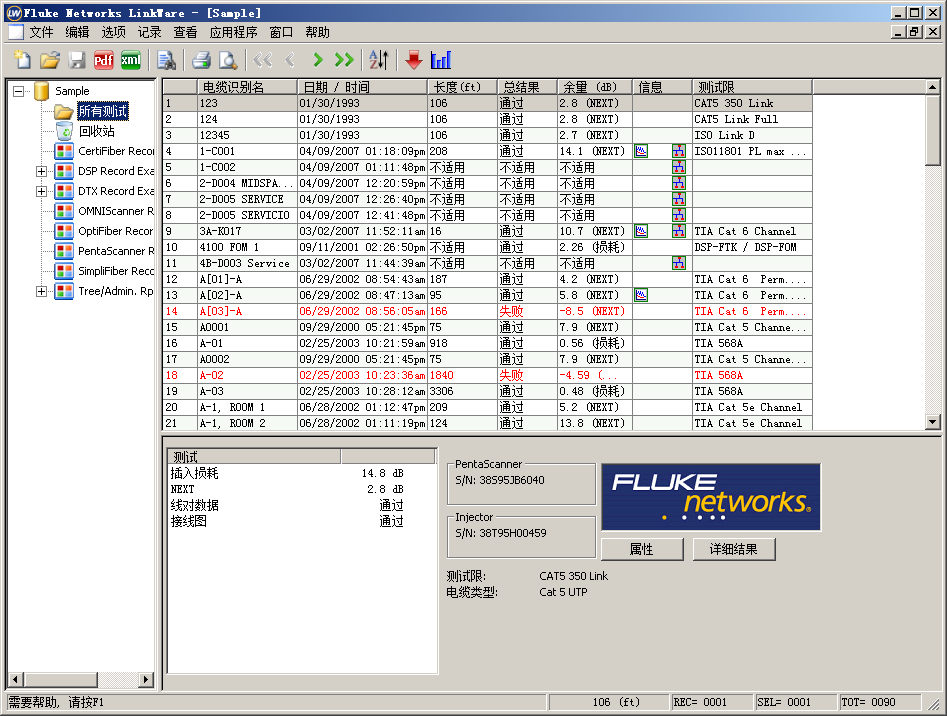Go to next record green arrow
This screenshot has width=947, height=716.
coord(318,60)
